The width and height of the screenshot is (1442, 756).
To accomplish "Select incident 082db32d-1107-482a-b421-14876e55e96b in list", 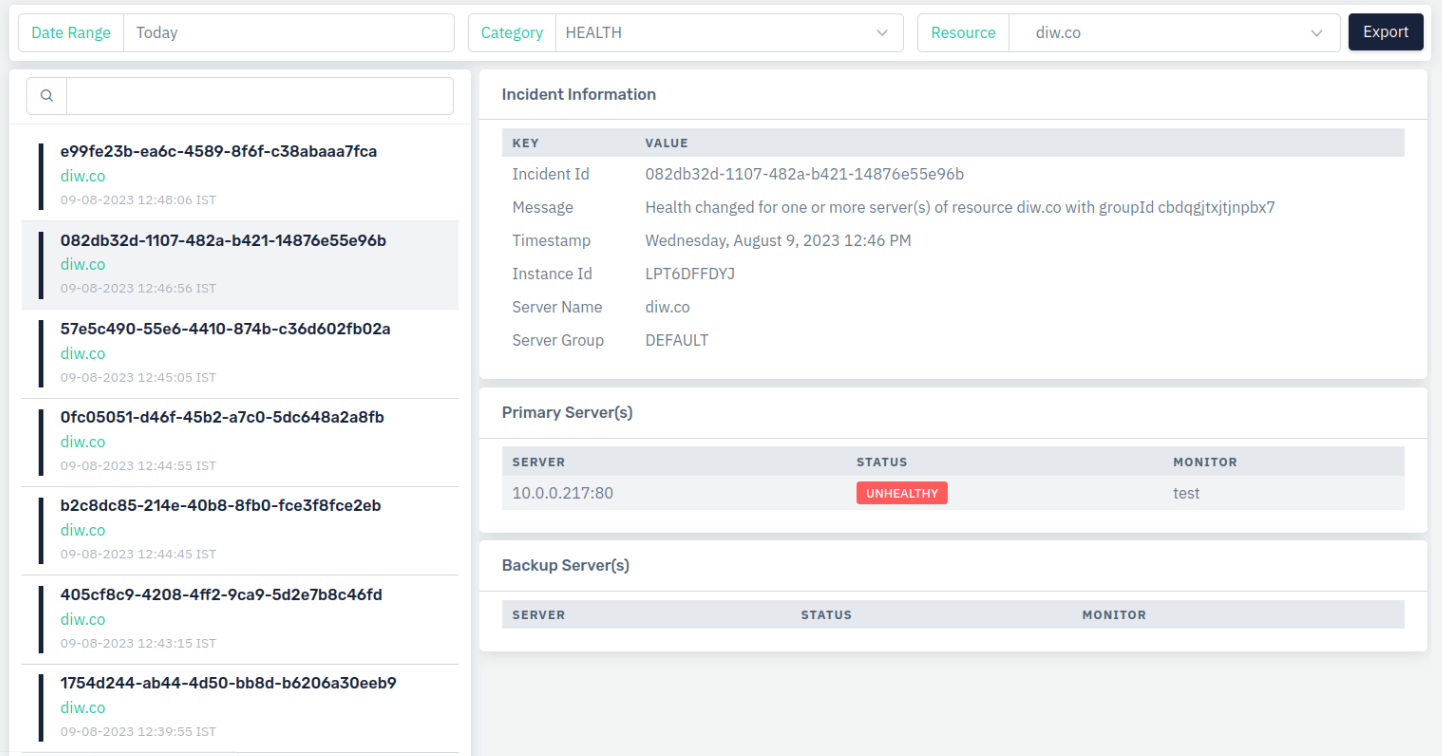I will pos(223,241).
